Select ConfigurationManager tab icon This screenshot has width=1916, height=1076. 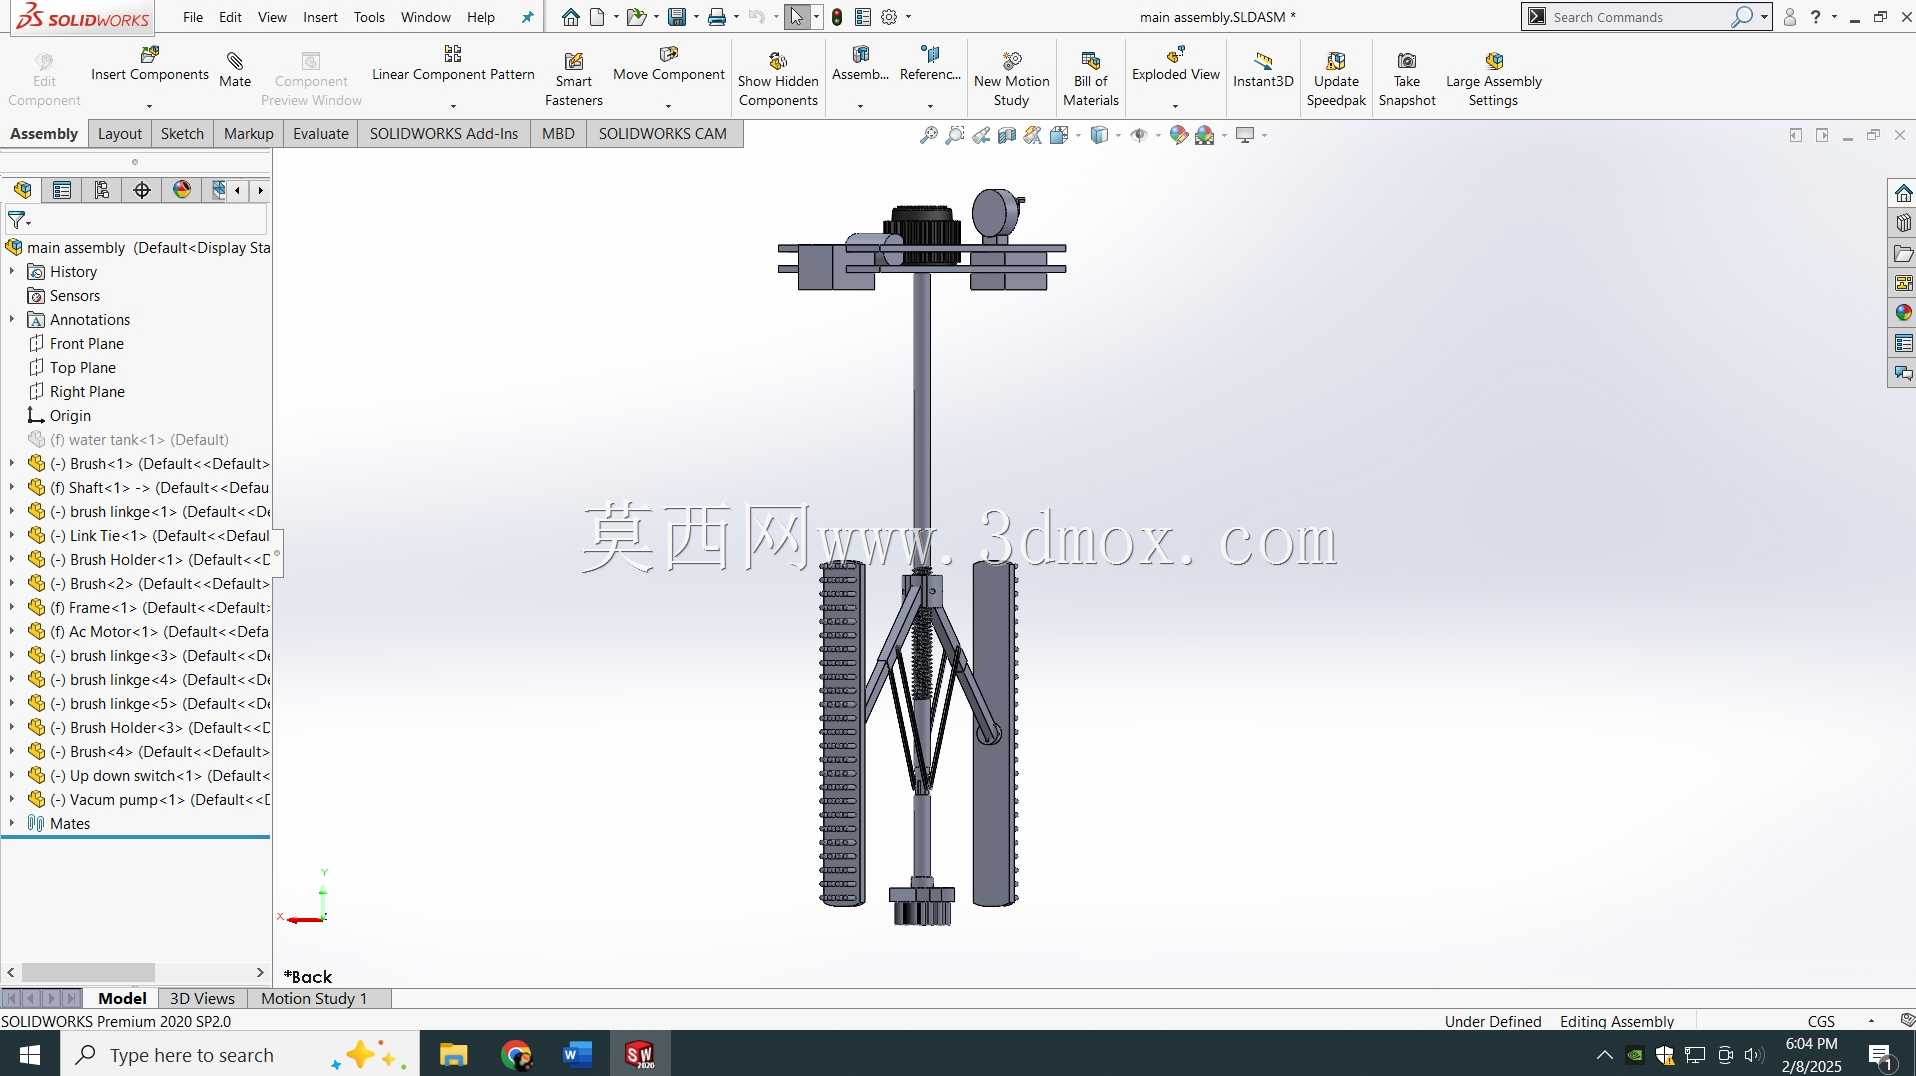(102, 190)
